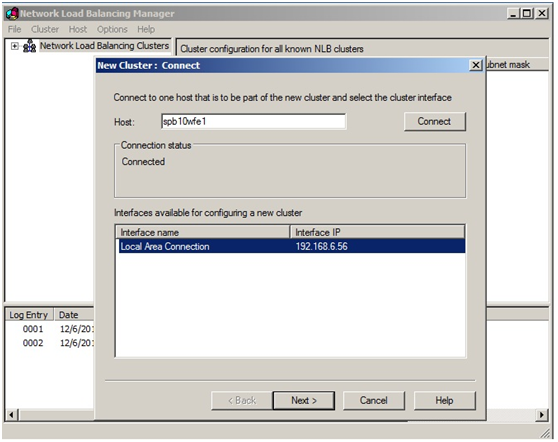The width and height of the screenshot is (558, 442).
Task: Open the Options menu
Action: (112, 29)
